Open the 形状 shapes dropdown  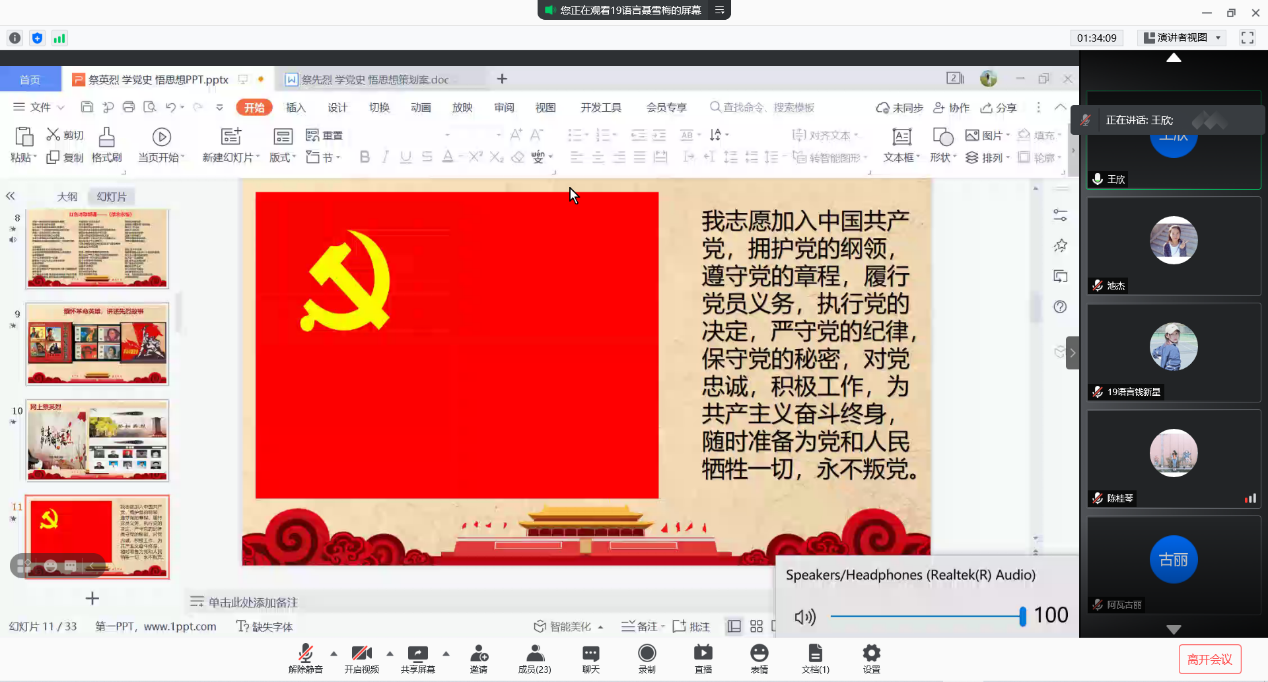(x=943, y=157)
